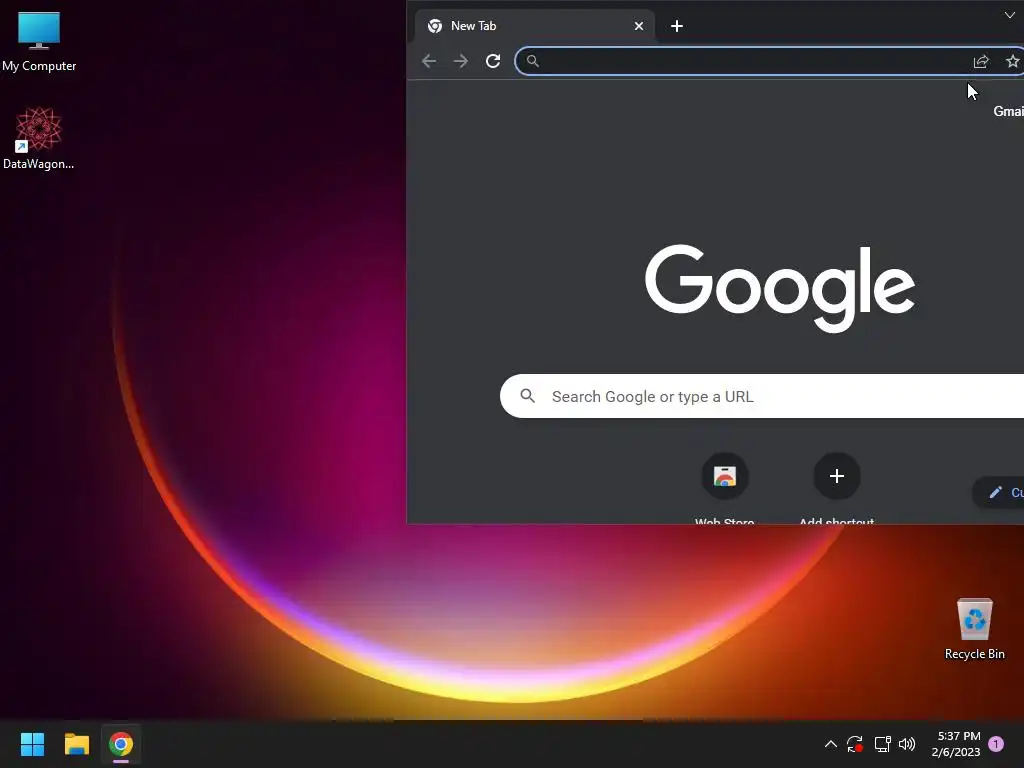Viewport: 1024px width, 768px height.
Task: Open network status in system tray
Action: [x=882, y=744]
